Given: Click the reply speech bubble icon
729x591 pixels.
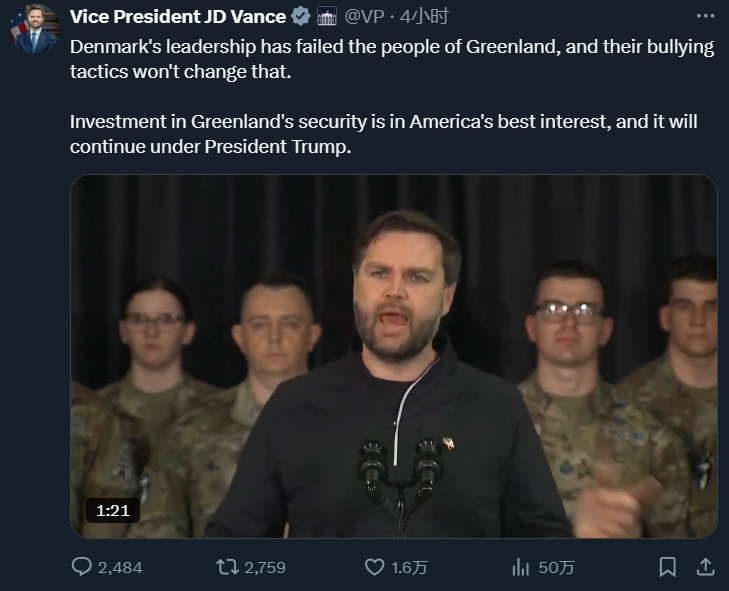Looking at the screenshot, I should tap(82, 567).
